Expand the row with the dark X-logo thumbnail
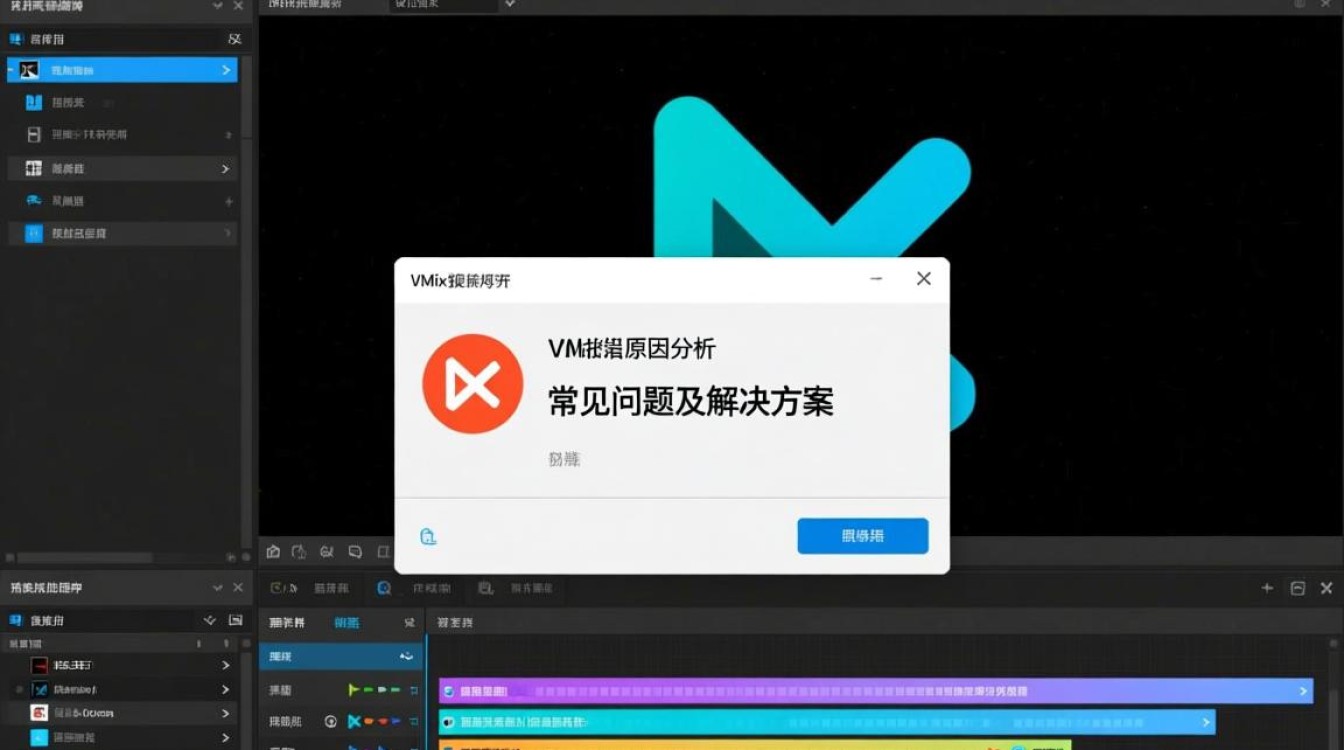 click(x=226, y=689)
